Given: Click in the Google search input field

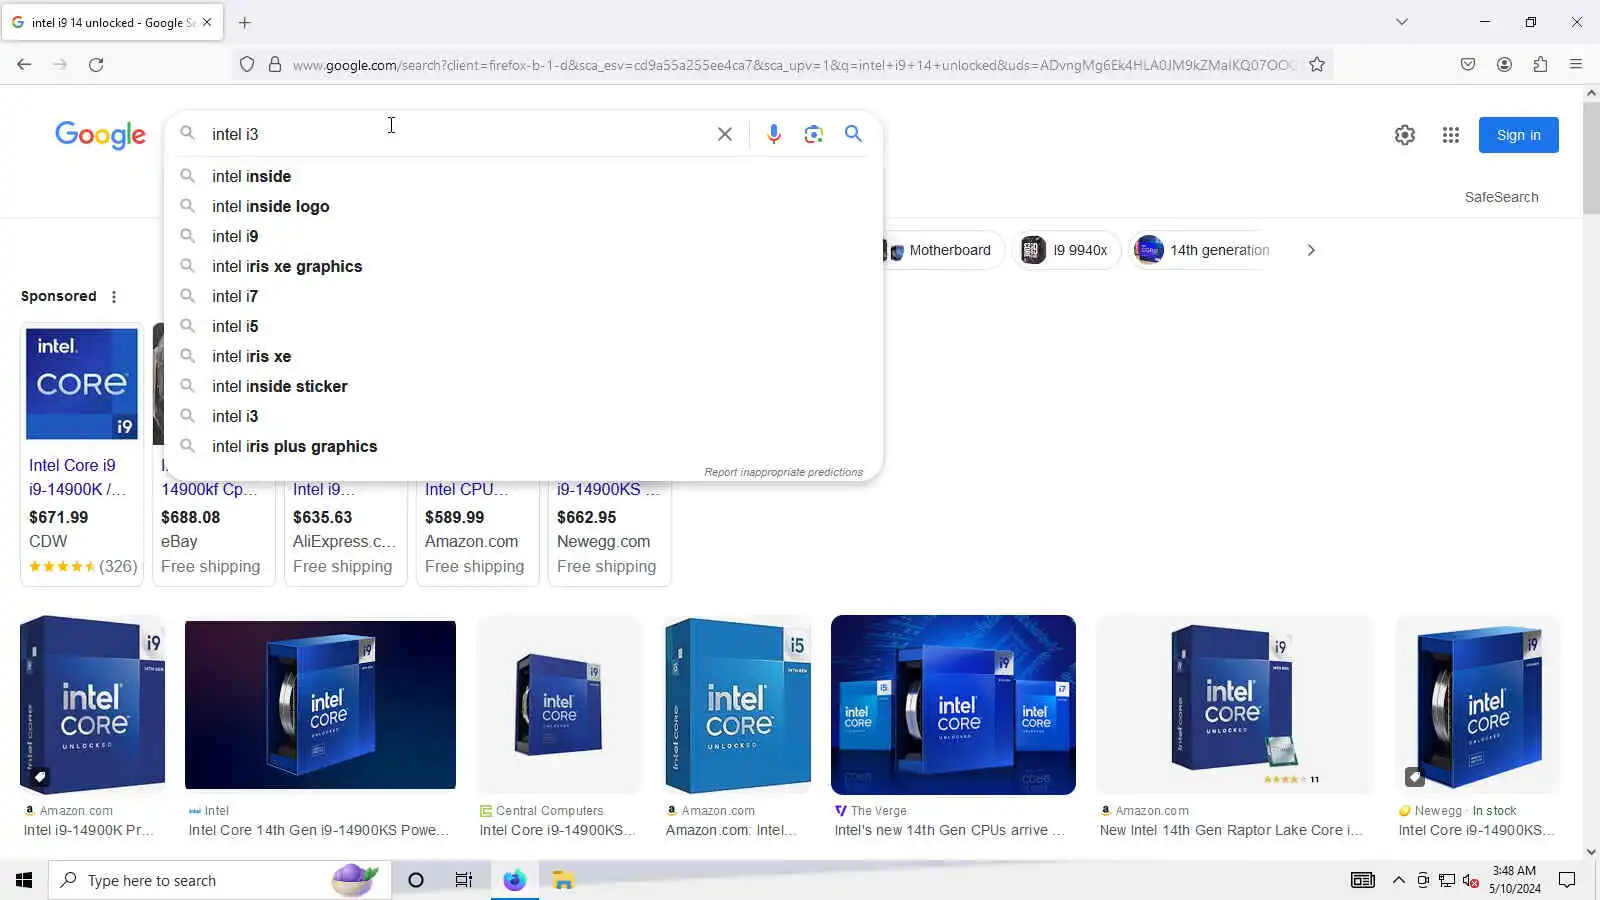Looking at the screenshot, I should 455,134.
